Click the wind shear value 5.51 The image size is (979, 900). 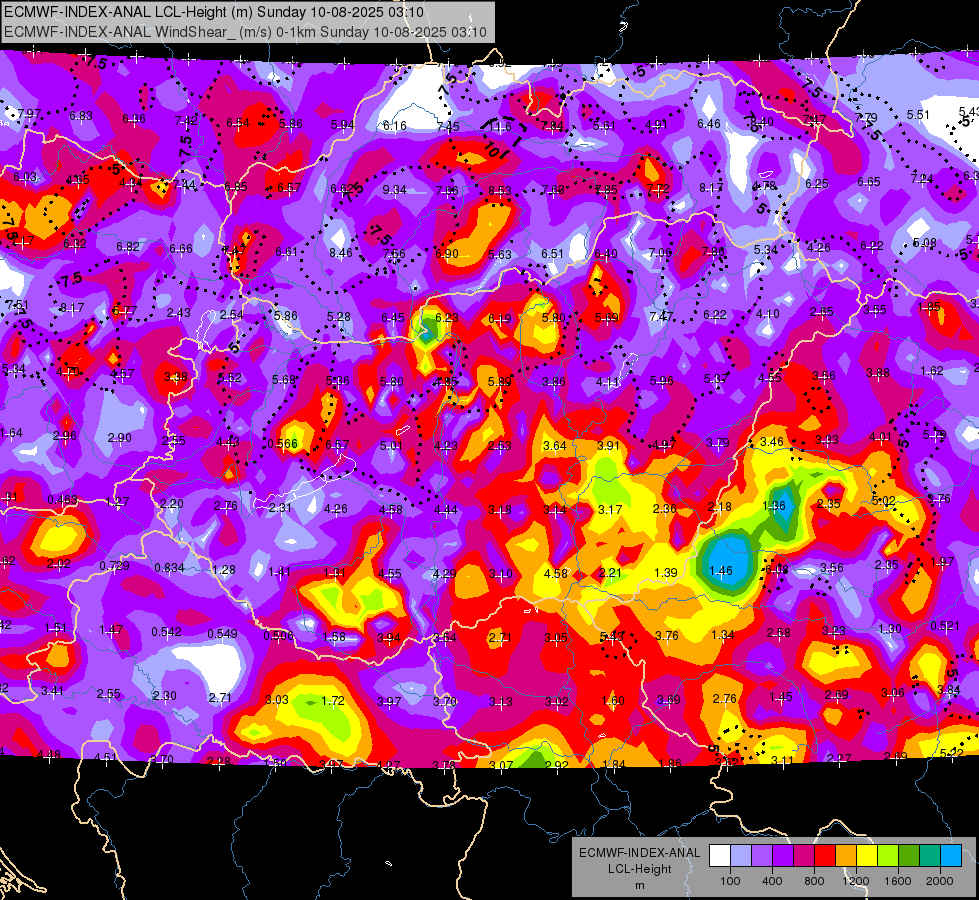click(x=918, y=115)
